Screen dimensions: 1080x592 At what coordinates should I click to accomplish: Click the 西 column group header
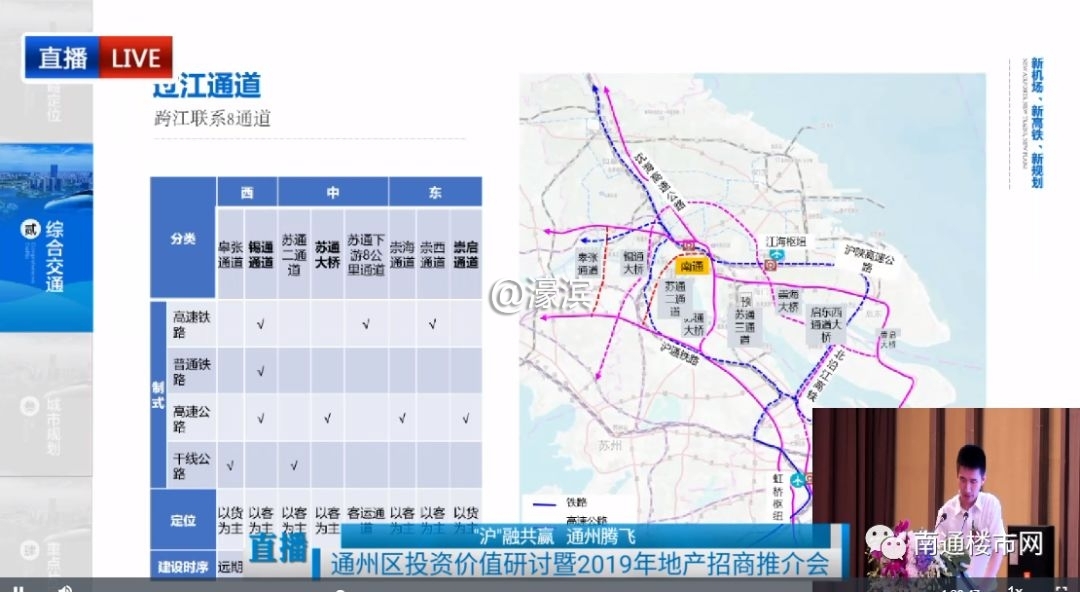click(x=247, y=192)
